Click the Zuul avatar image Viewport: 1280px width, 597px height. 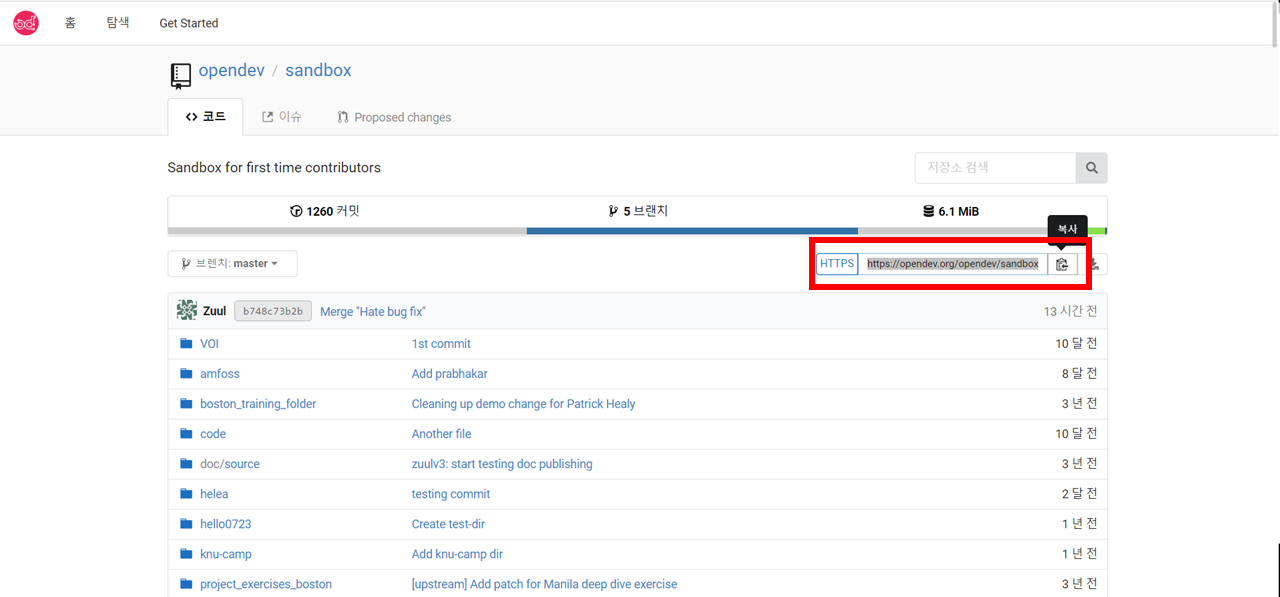pos(187,311)
